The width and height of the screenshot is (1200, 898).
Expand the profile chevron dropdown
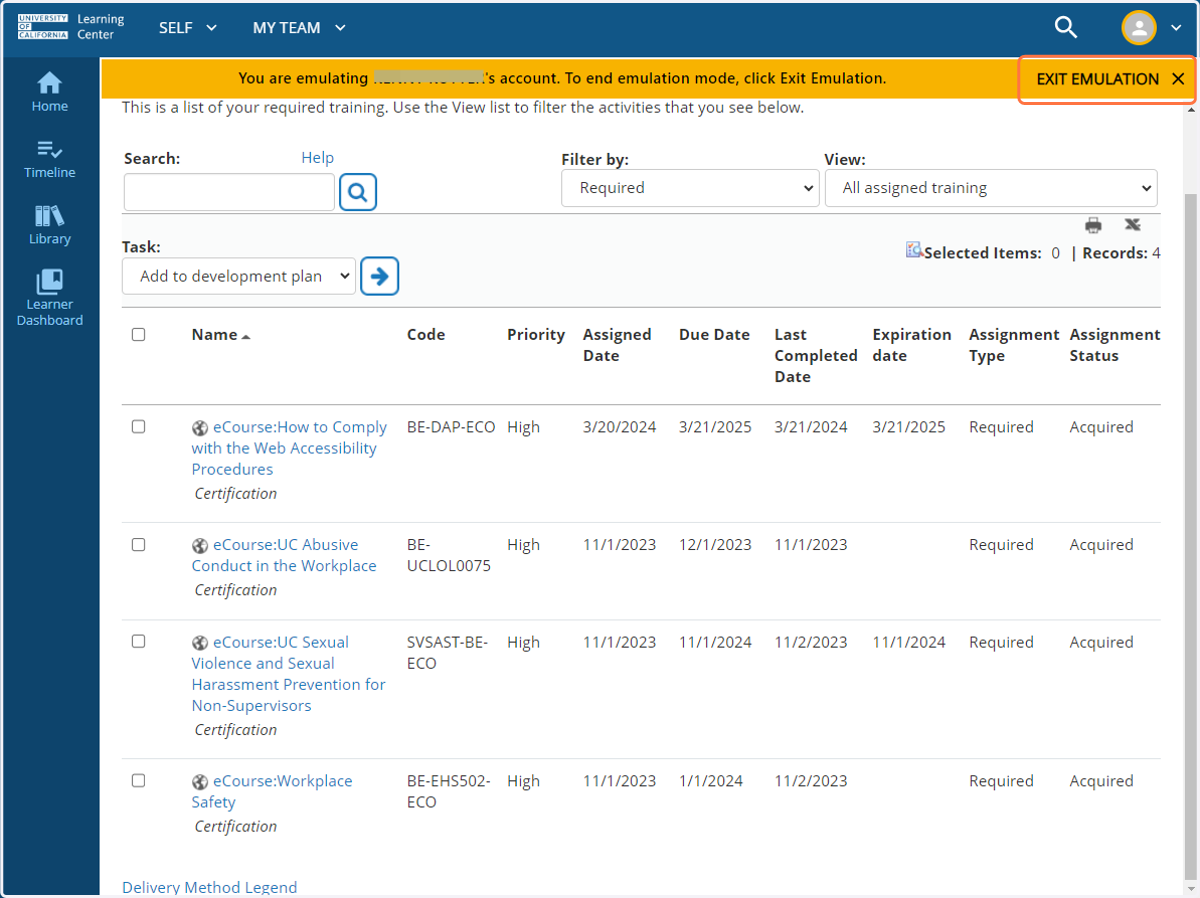point(1176,28)
